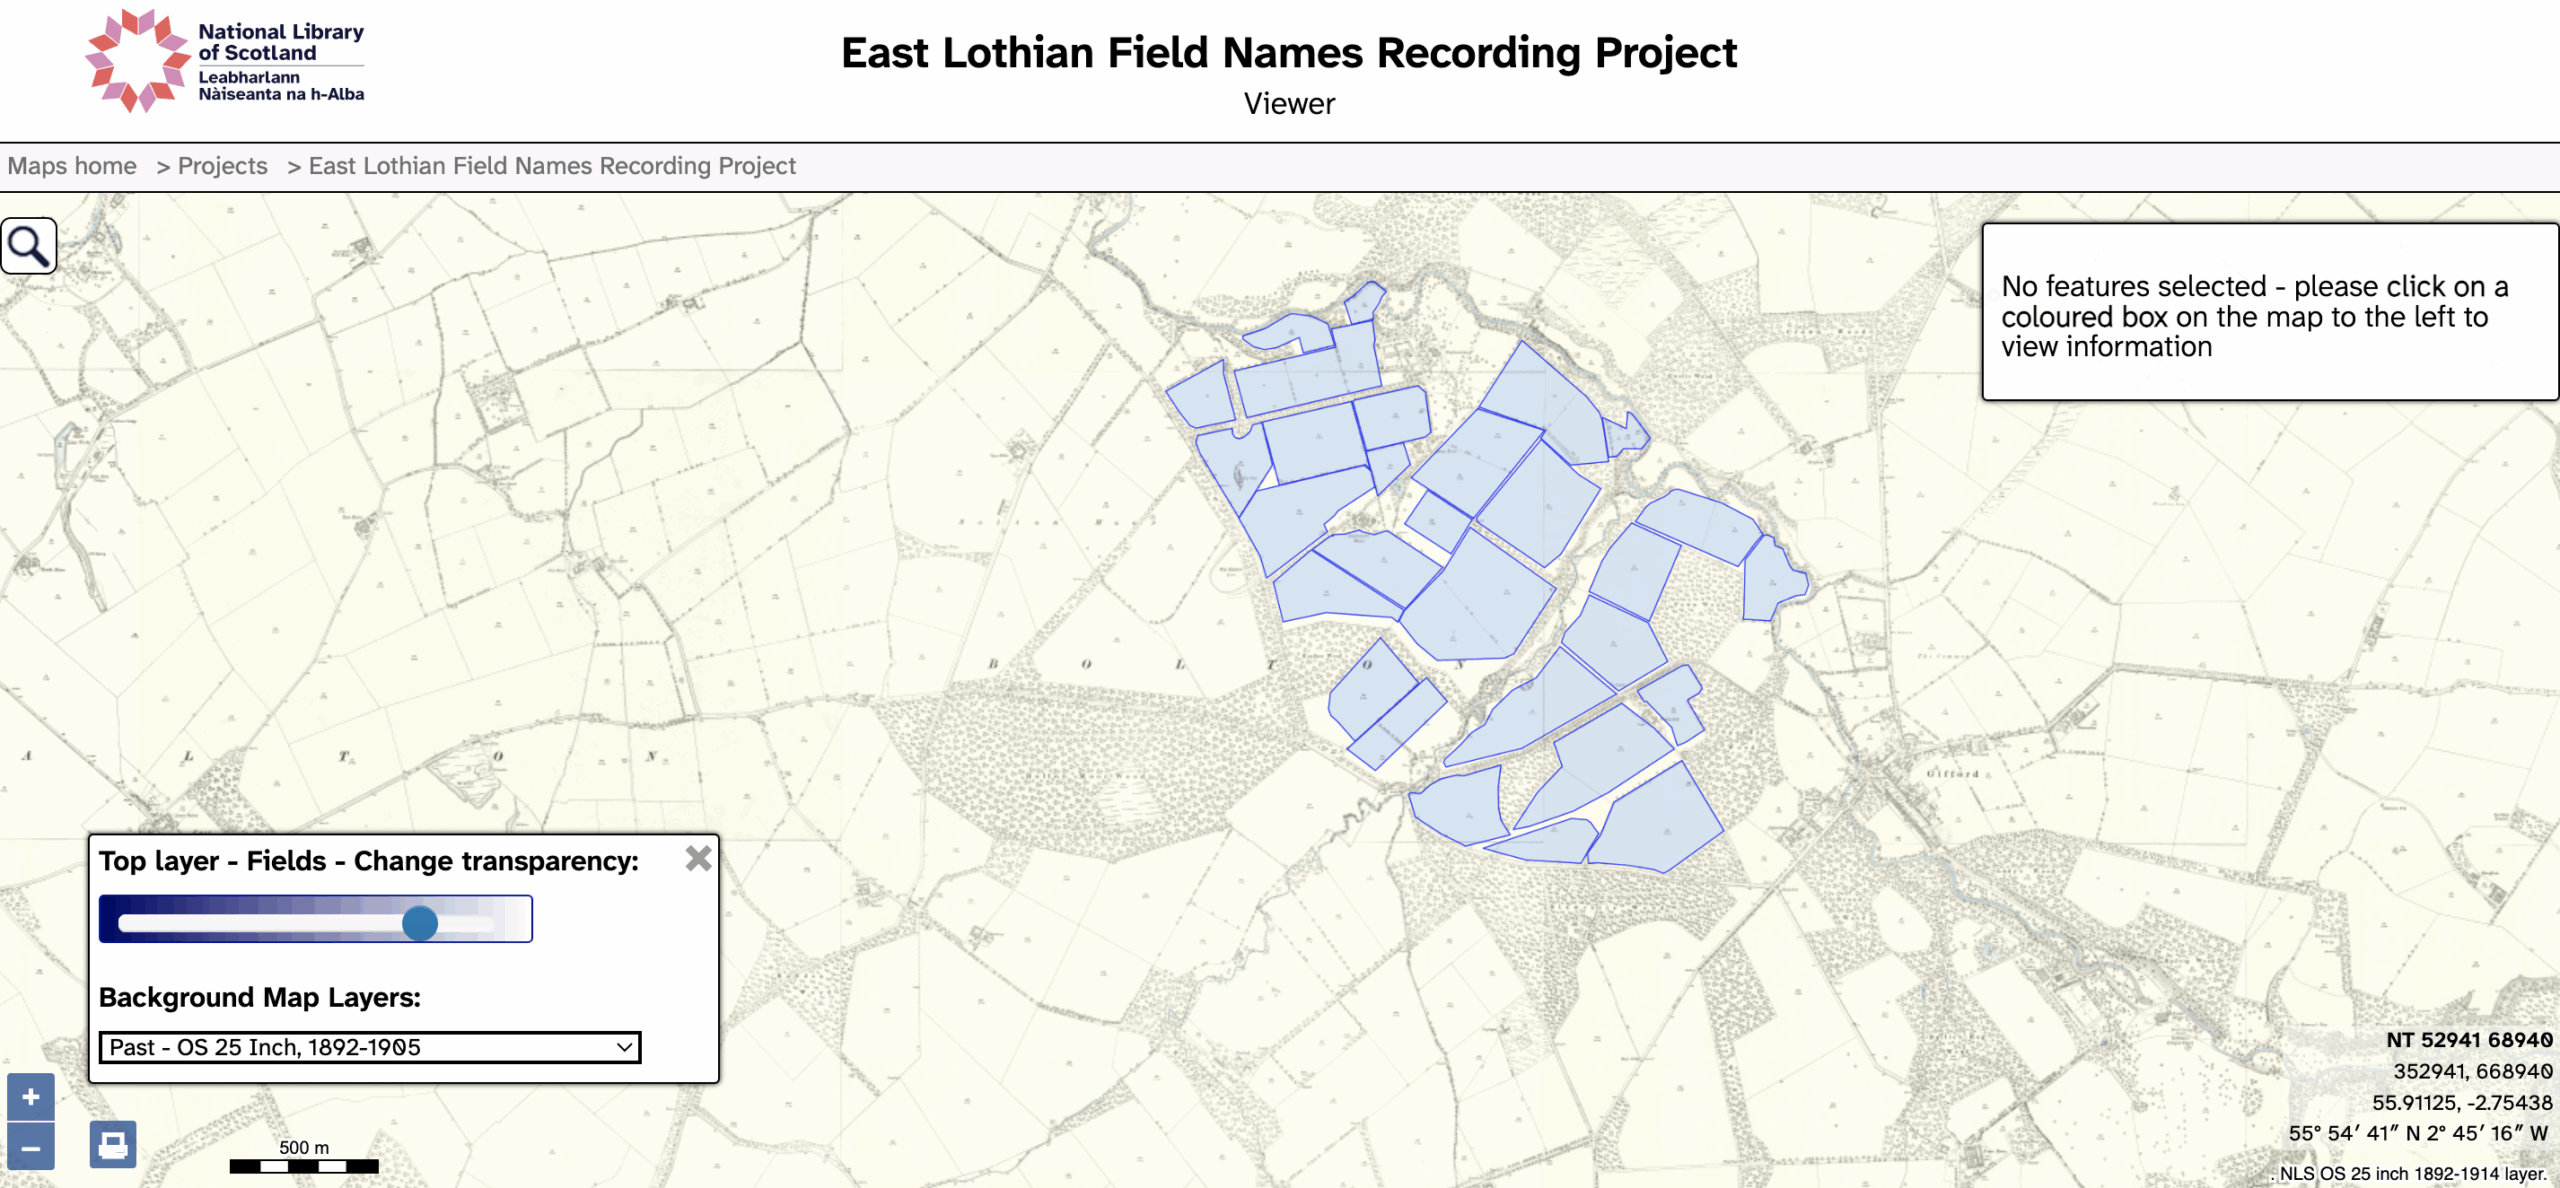
Task: Close the transparency panel with X
Action: (x=698, y=858)
